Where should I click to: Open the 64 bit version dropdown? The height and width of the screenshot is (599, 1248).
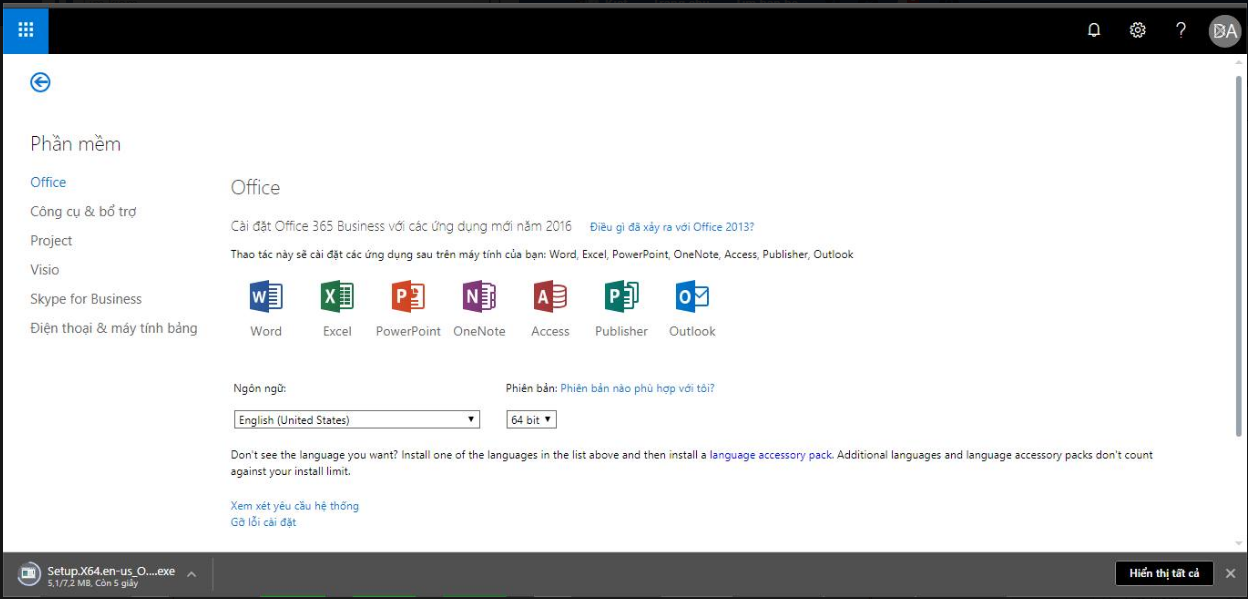click(x=532, y=420)
